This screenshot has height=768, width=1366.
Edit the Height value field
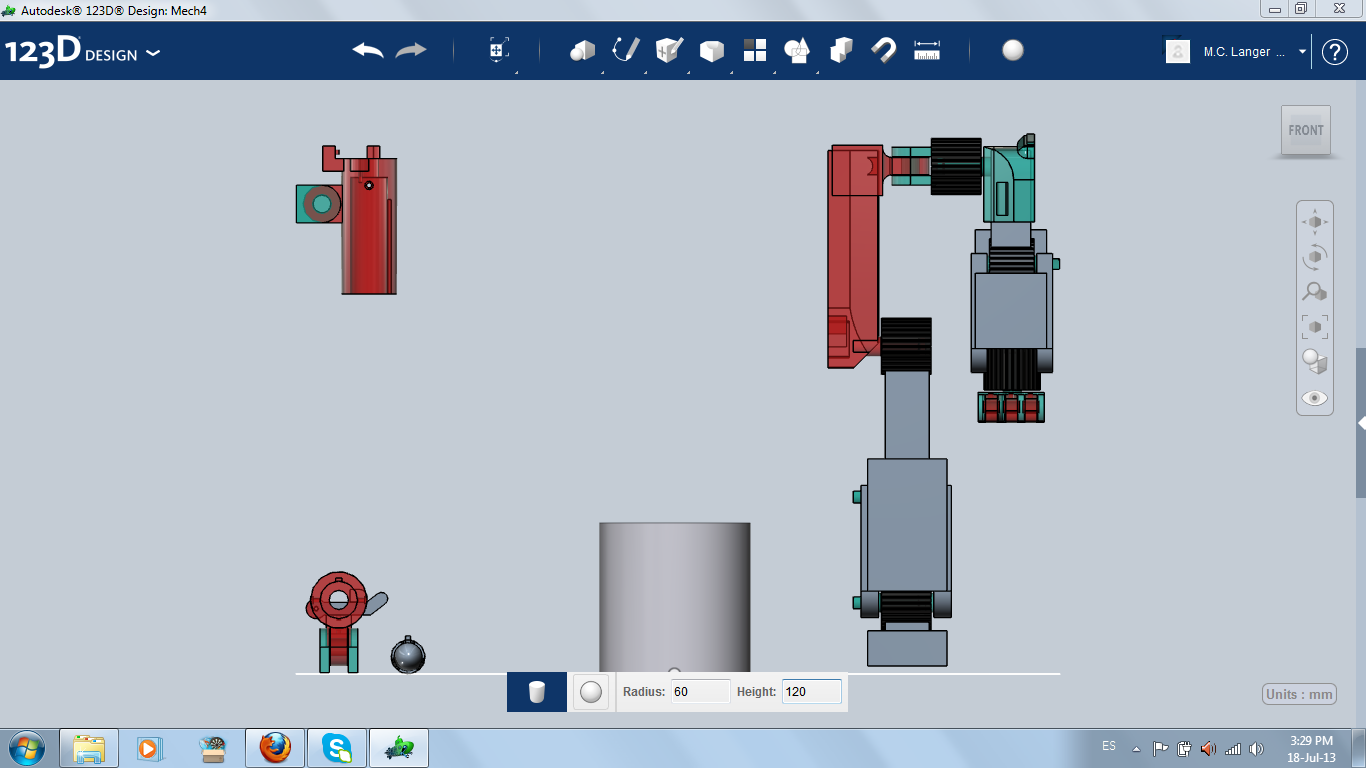point(811,691)
